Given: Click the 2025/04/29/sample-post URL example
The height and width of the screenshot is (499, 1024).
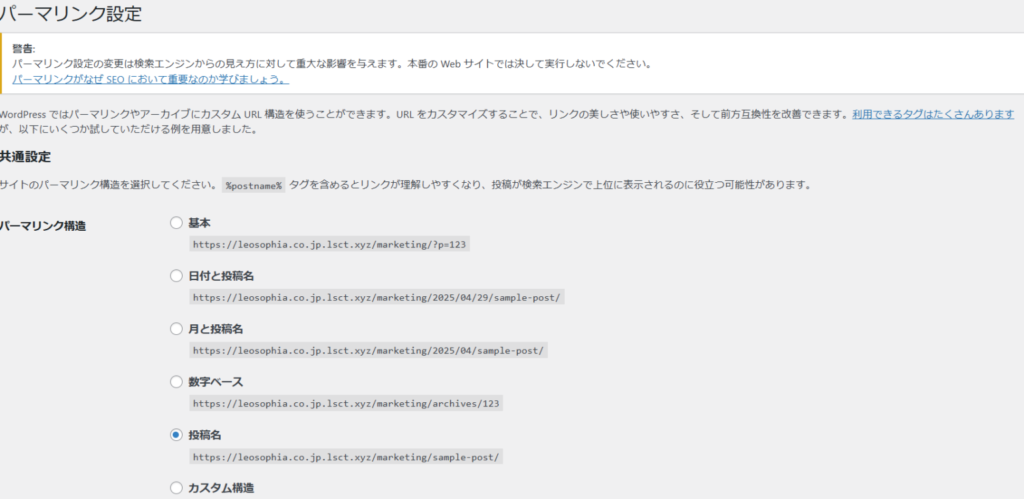Looking at the screenshot, I should (377, 297).
